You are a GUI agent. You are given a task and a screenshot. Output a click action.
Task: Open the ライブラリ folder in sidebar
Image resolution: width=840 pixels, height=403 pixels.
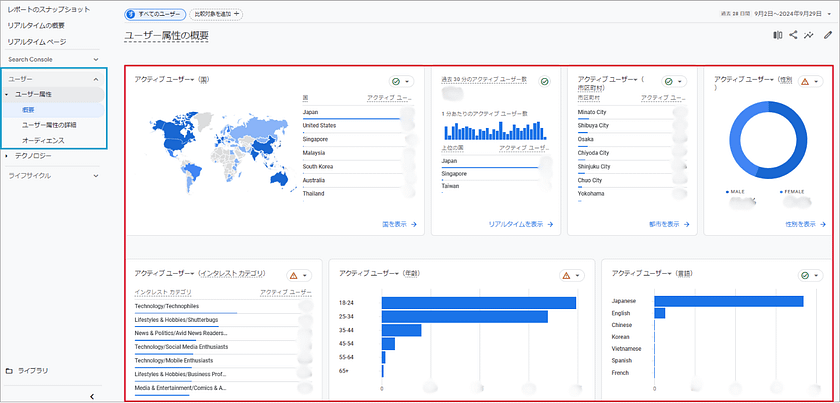(x=29, y=371)
